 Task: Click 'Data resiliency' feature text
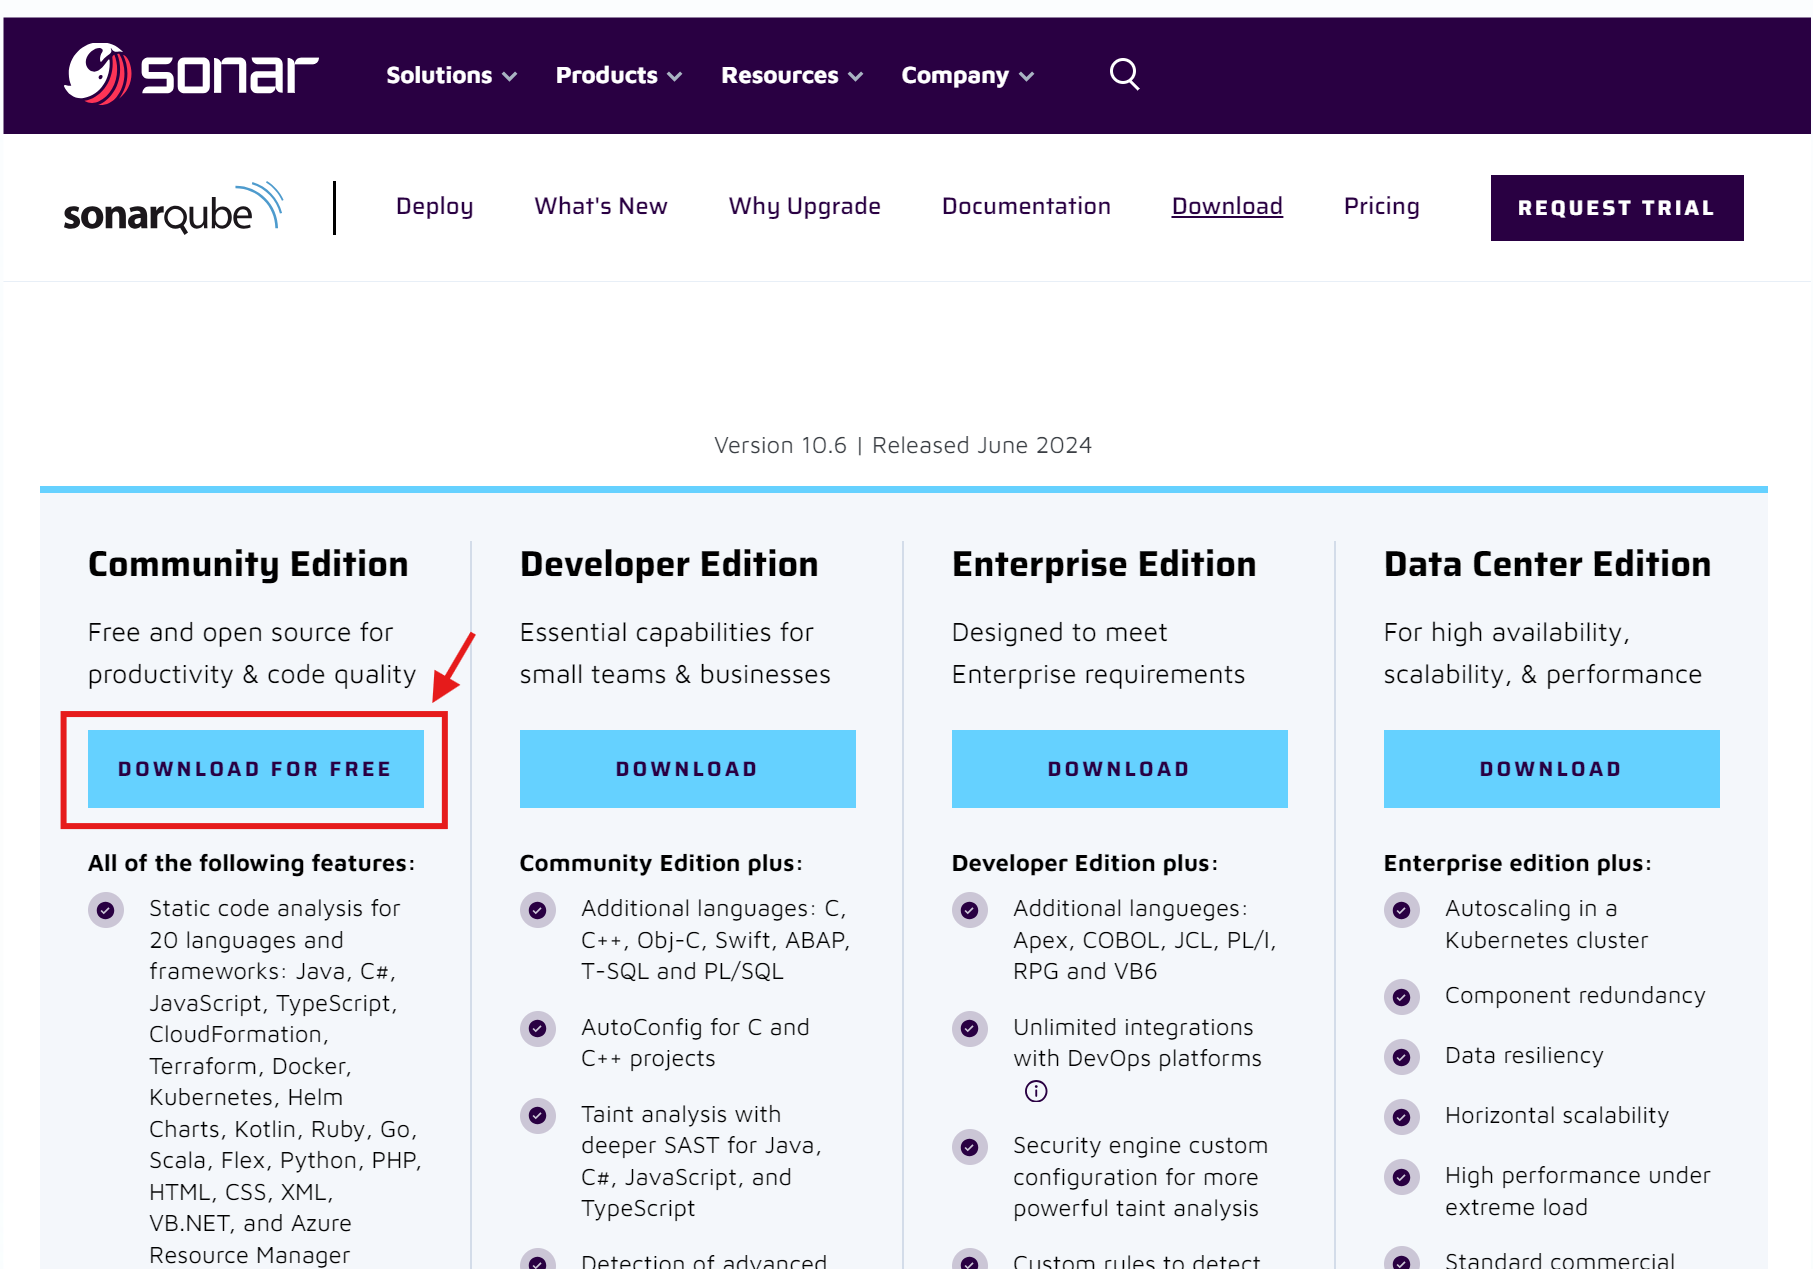pyautogui.click(x=1524, y=1055)
